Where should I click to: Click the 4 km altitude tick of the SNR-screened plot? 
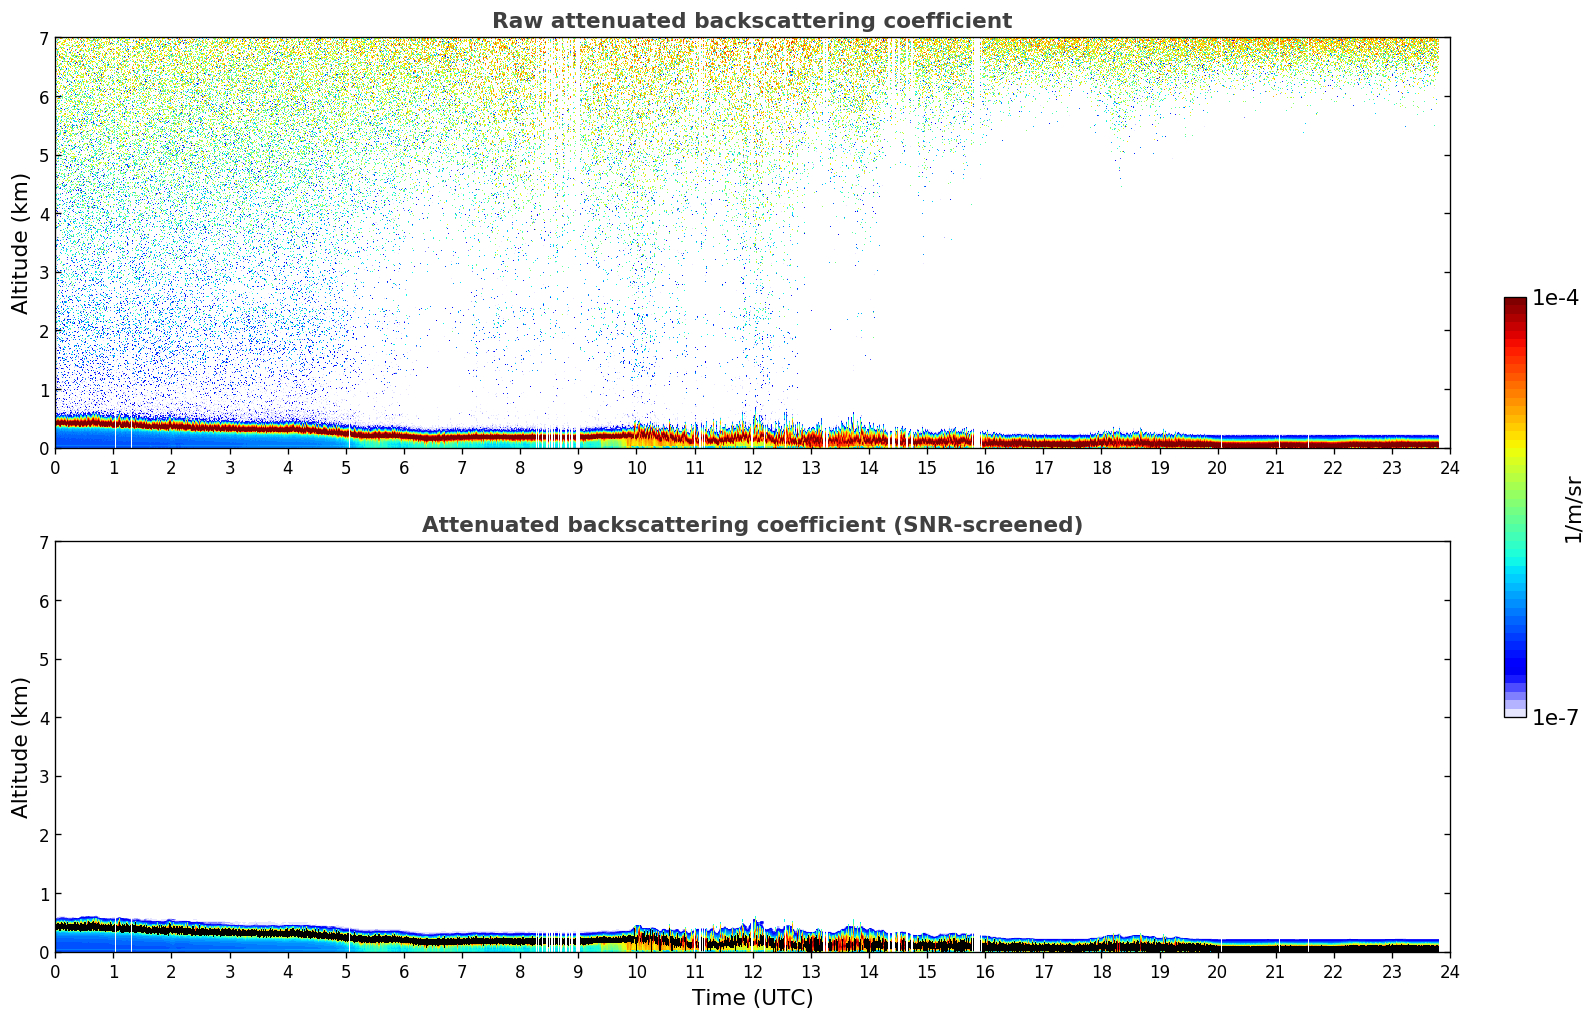pyautogui.click(x=43, y=718)
